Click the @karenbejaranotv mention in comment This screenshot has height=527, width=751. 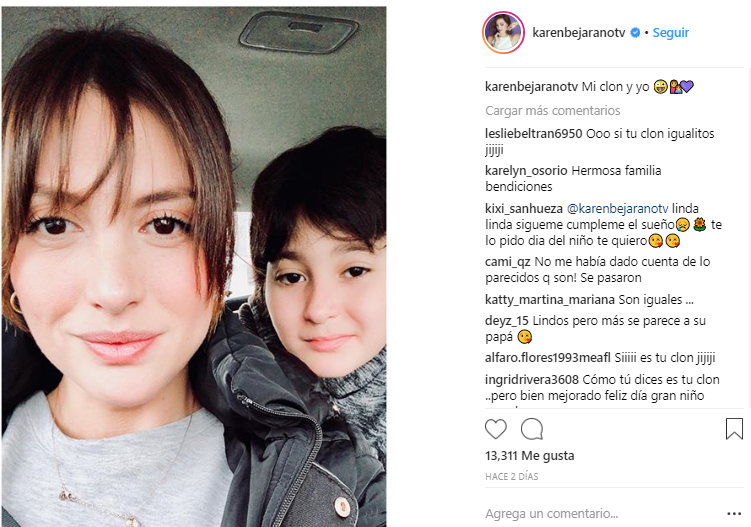click(x=617, y=209)
